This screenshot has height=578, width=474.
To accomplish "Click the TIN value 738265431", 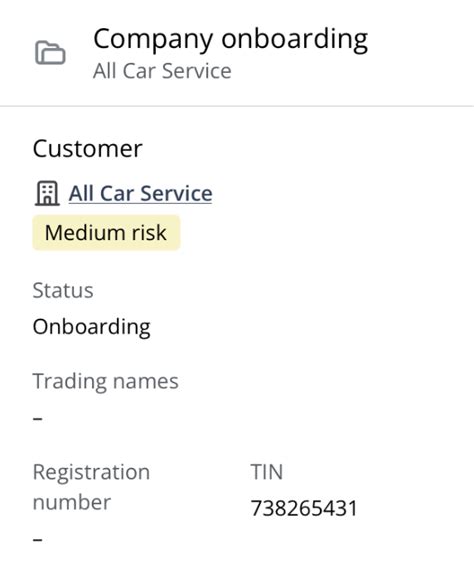I will point(304,508).
